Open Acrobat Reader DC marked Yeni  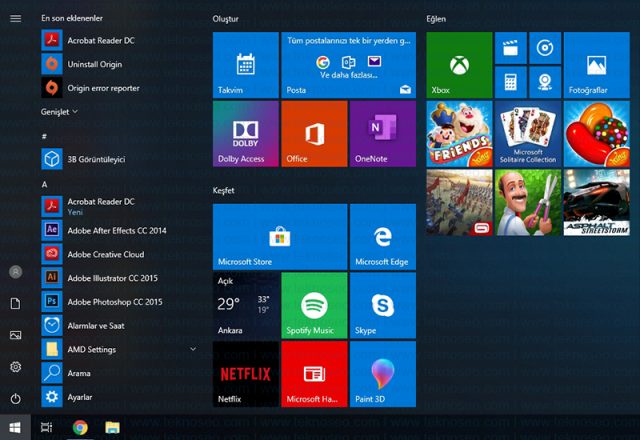(x=120, y=206)
